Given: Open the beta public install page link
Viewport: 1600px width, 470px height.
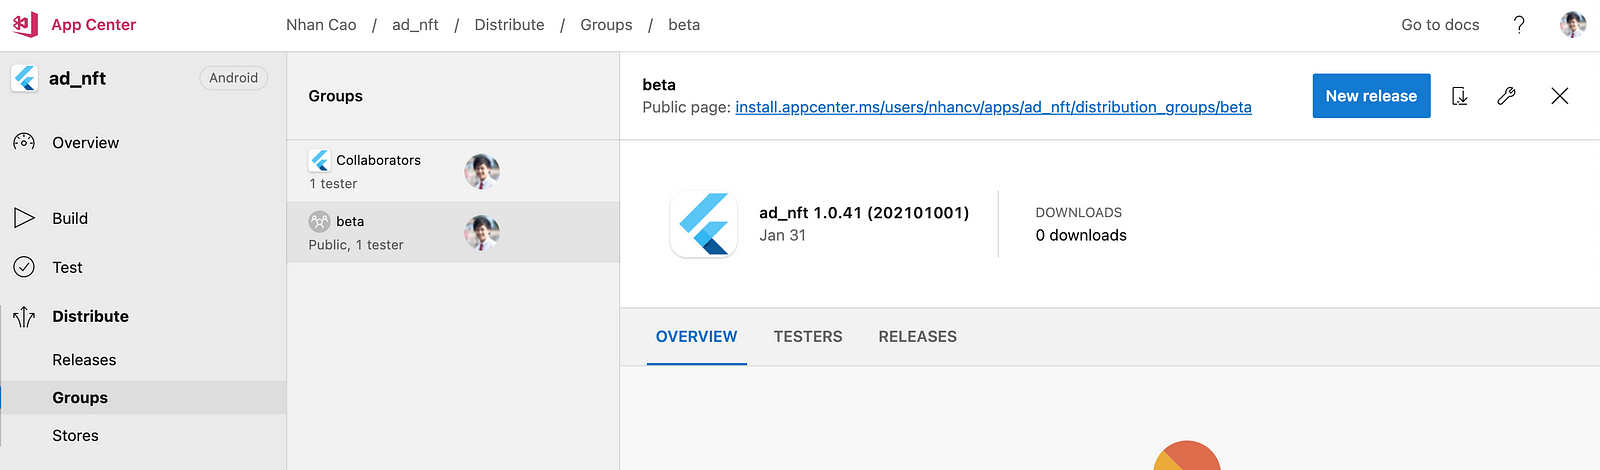Looking at the screenshot, I should (993, 107).
